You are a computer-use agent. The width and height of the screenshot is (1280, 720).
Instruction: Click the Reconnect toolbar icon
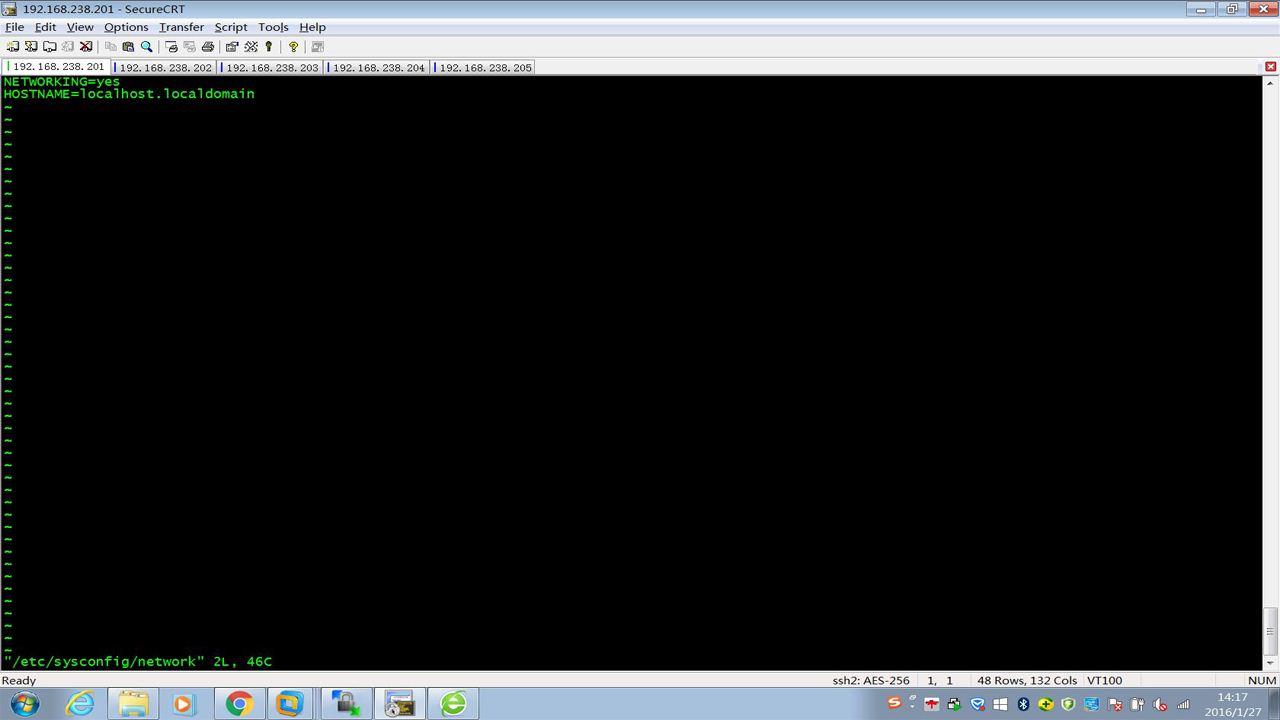pyautogui.click(x=67, y=47)
